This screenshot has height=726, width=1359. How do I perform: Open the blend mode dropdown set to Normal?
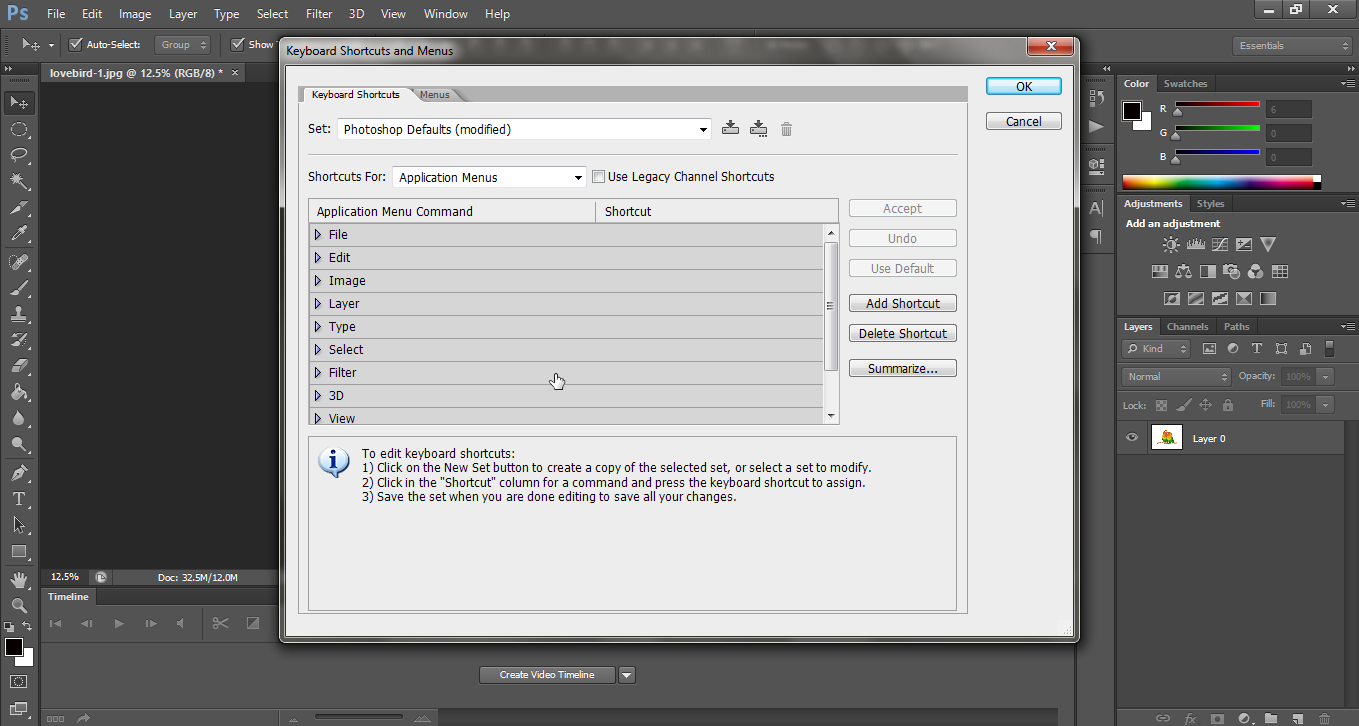click(x=1177, y=376)
